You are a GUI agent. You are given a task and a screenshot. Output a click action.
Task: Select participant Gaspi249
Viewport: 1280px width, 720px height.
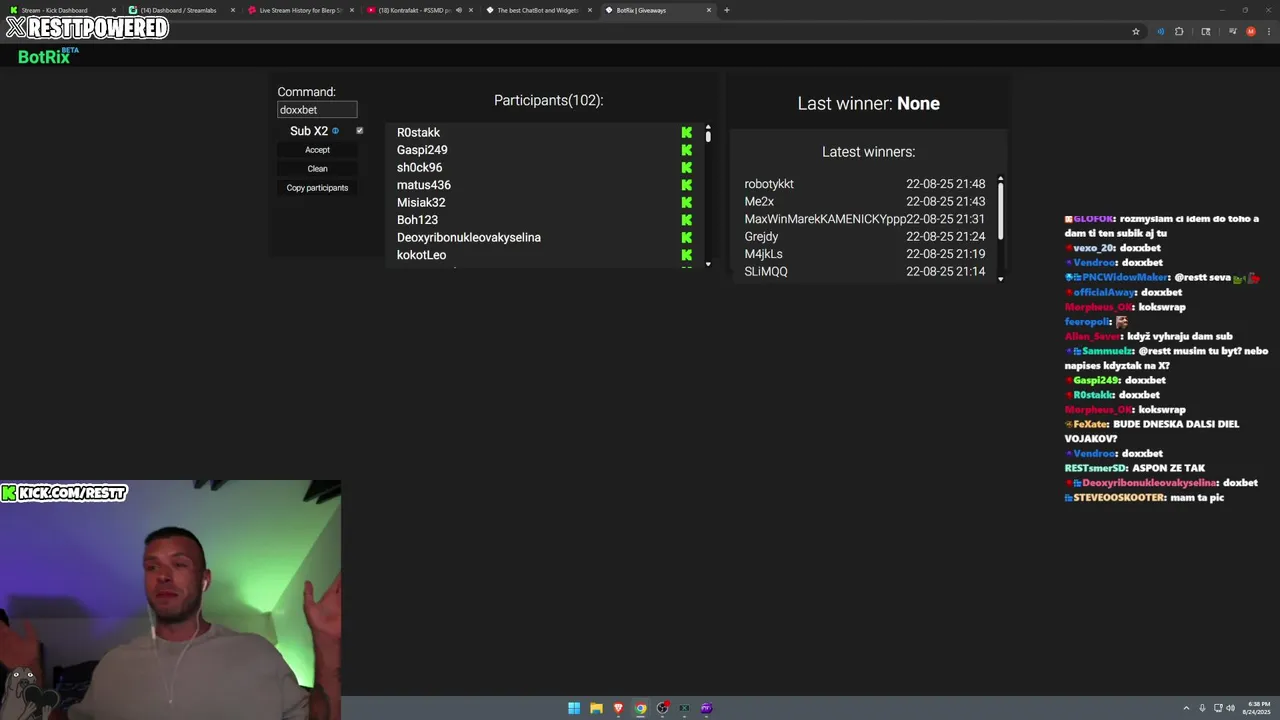(422, 150)
